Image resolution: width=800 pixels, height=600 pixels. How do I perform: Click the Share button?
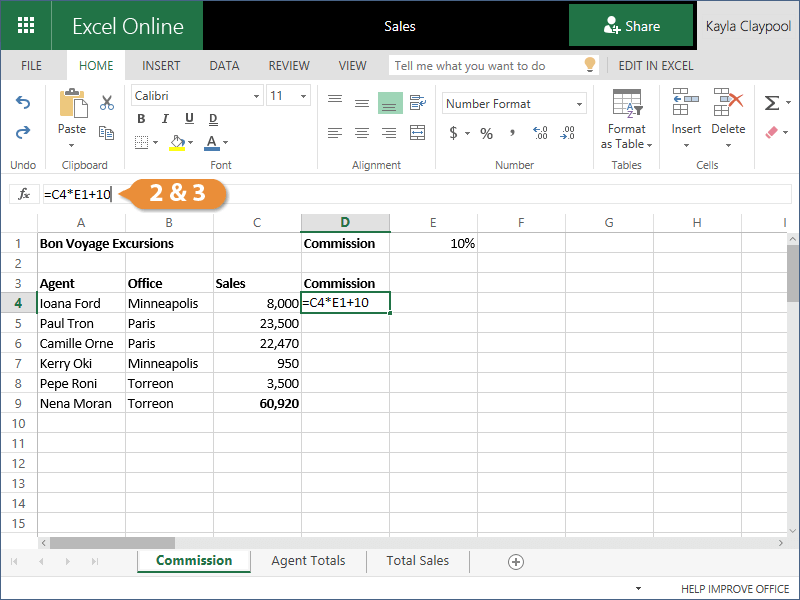[x=631, y=26]
